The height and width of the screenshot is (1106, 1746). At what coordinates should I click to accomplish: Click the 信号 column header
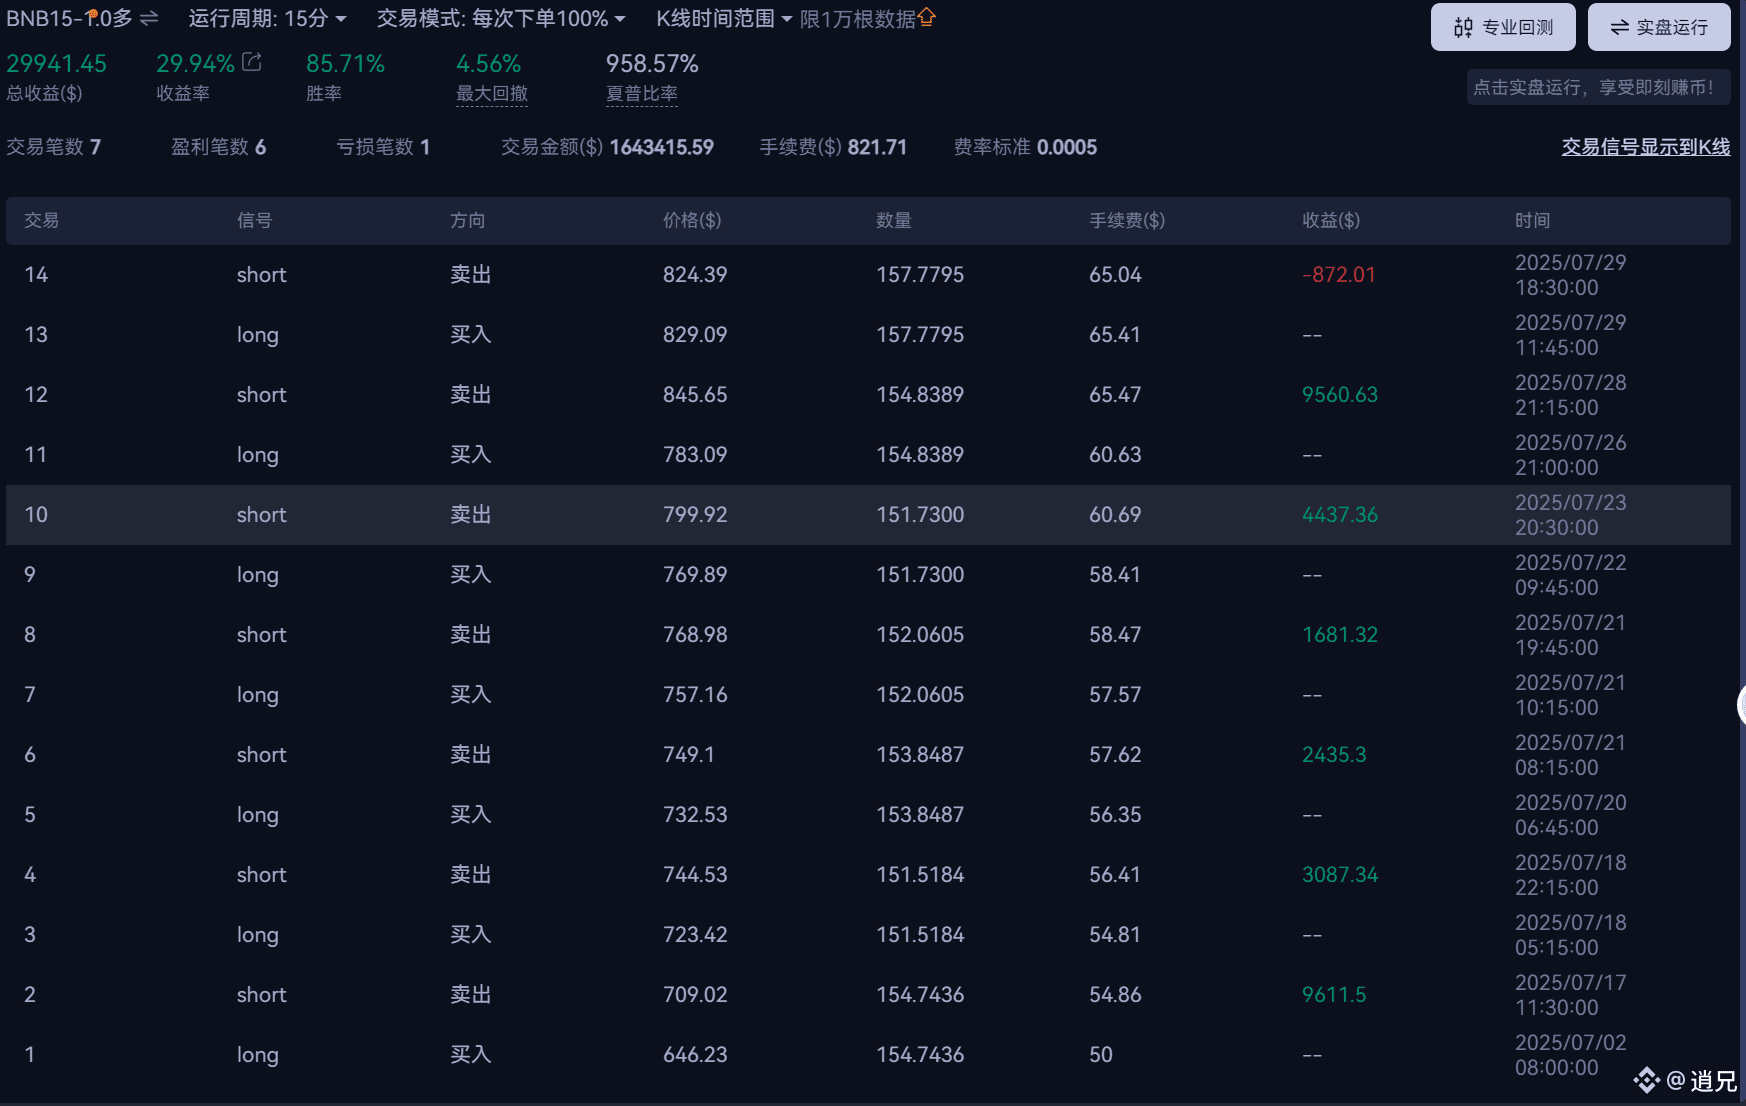pyautogui.click(x=254, y=220)
